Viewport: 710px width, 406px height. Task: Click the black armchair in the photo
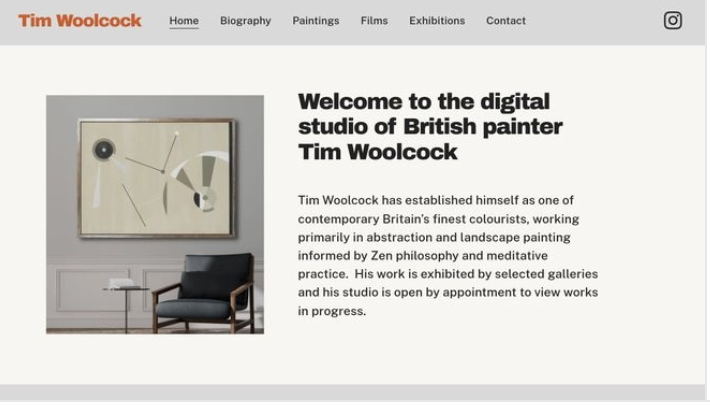click(x=204, y=293)
